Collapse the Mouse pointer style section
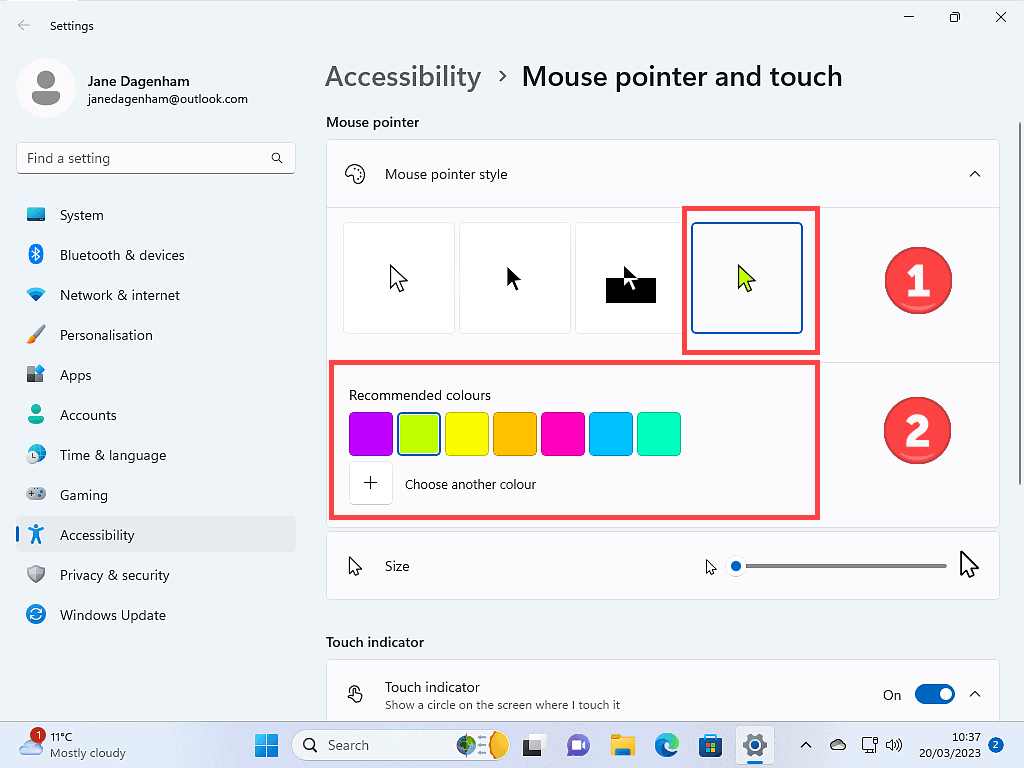The image size is (1024, 768). [x=974, y=174]
